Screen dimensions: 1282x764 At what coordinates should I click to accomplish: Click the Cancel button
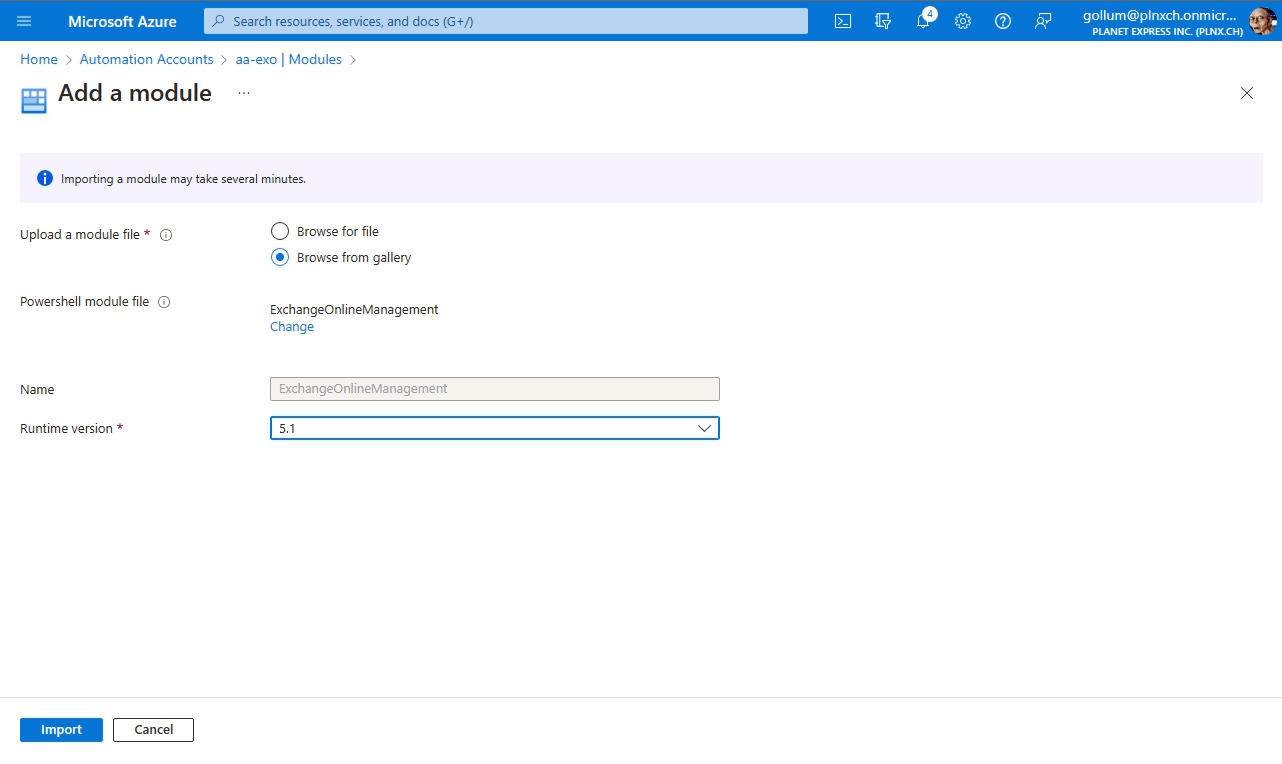[153, 729]
